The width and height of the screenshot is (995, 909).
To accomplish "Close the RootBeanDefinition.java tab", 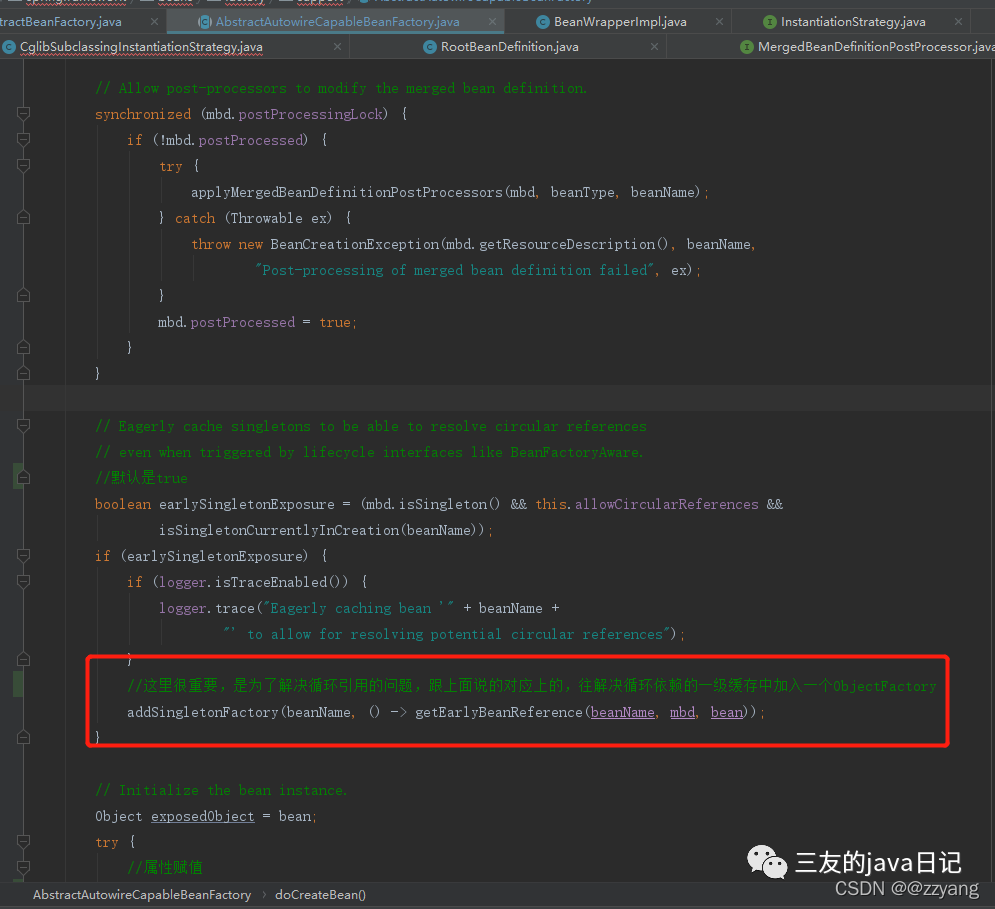I will tap(654, 46).
